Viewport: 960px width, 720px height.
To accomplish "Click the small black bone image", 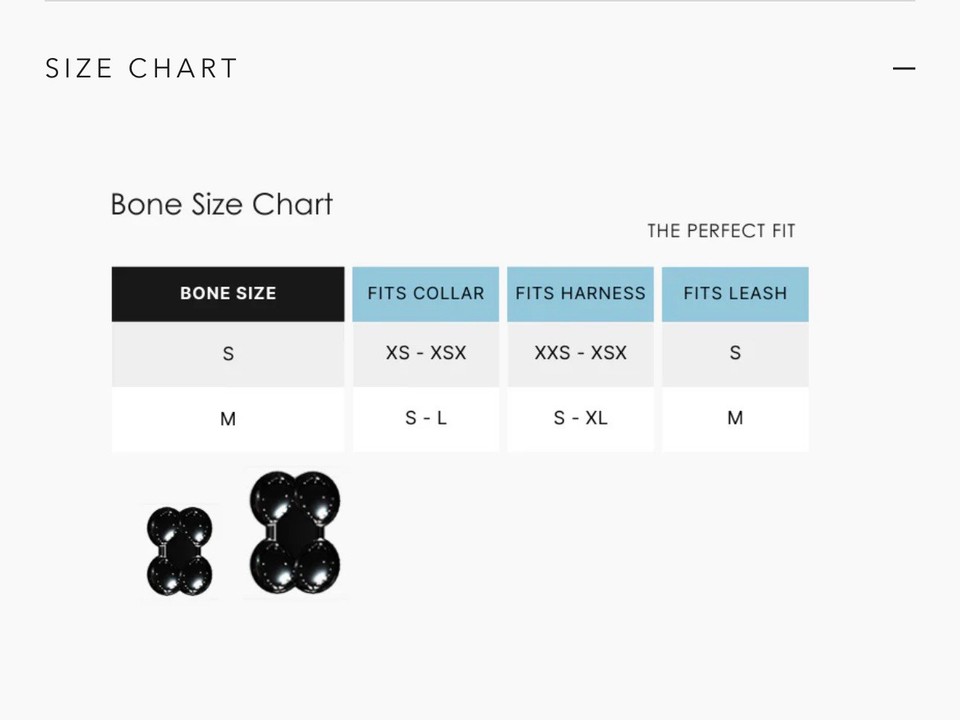I will (x=180, y=551).
